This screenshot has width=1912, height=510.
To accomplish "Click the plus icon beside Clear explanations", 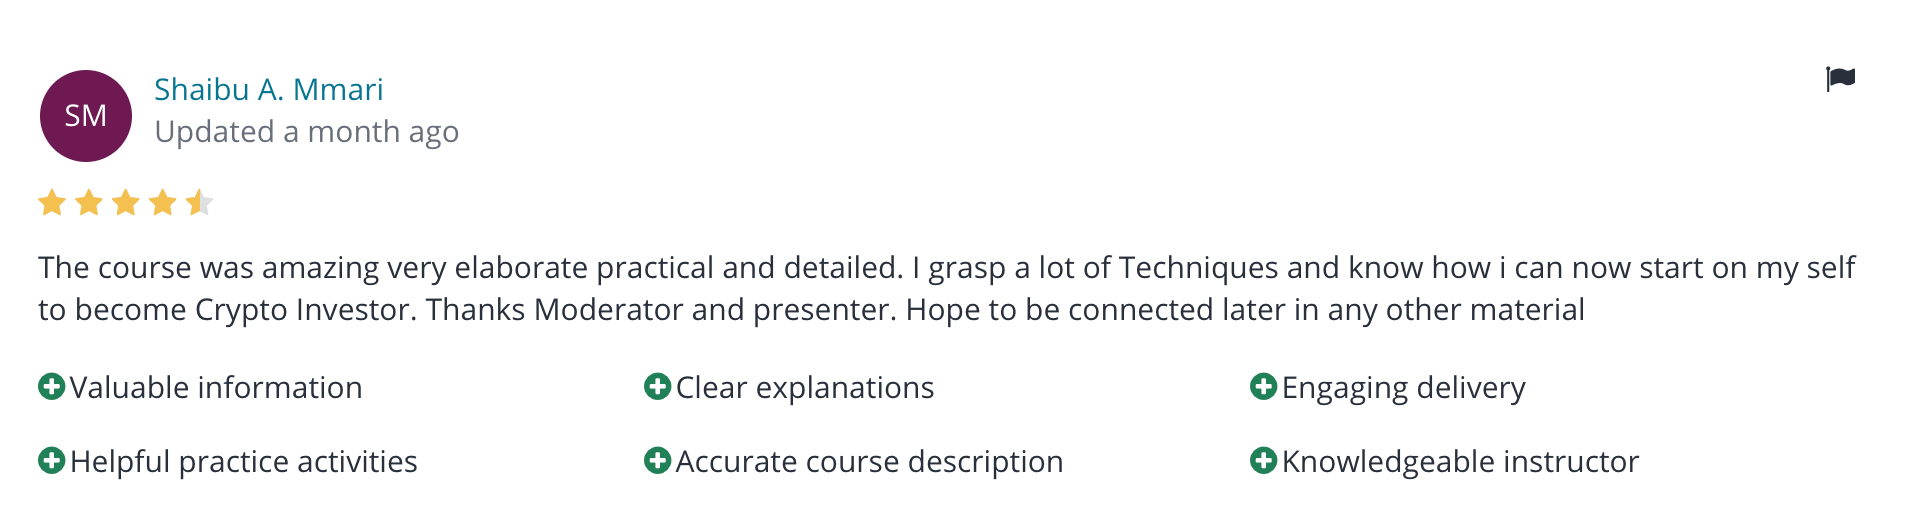I will coord(657,386).
